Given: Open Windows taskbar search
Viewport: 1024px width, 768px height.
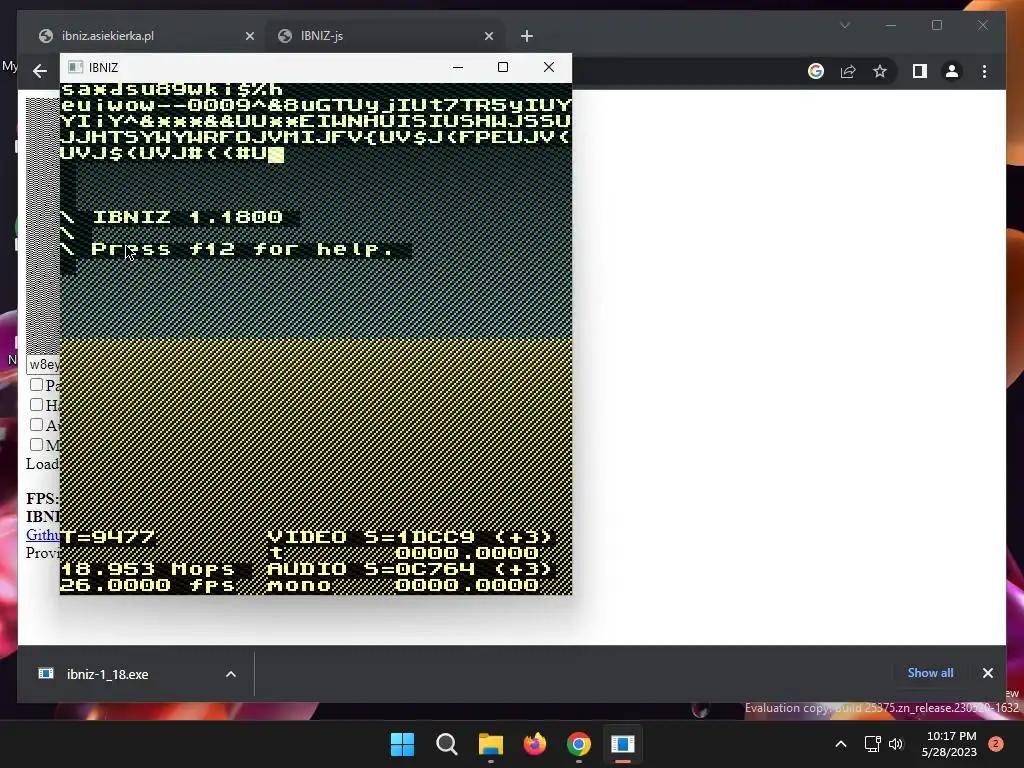Looking at the screenshot, I should 447,744.
